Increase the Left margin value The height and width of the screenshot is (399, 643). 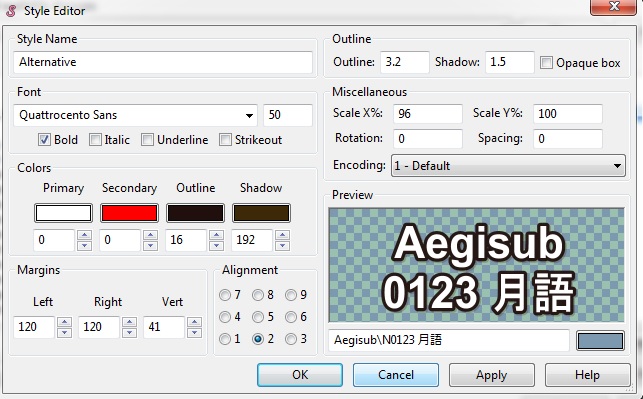[x=64, y=322]
